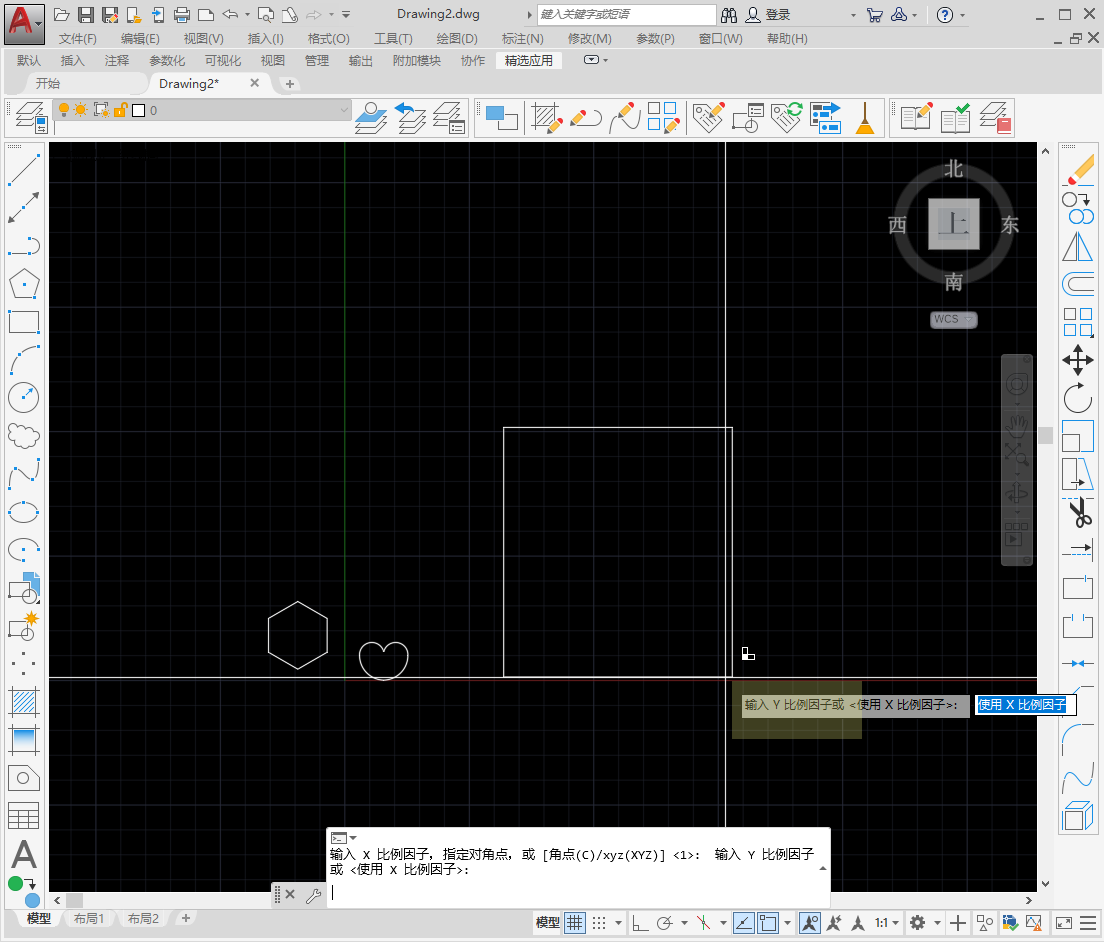Viewport: 1104px width, 942px height.
Task: Click WCS button under the ViewCube
Action: (x=952, y=320)
